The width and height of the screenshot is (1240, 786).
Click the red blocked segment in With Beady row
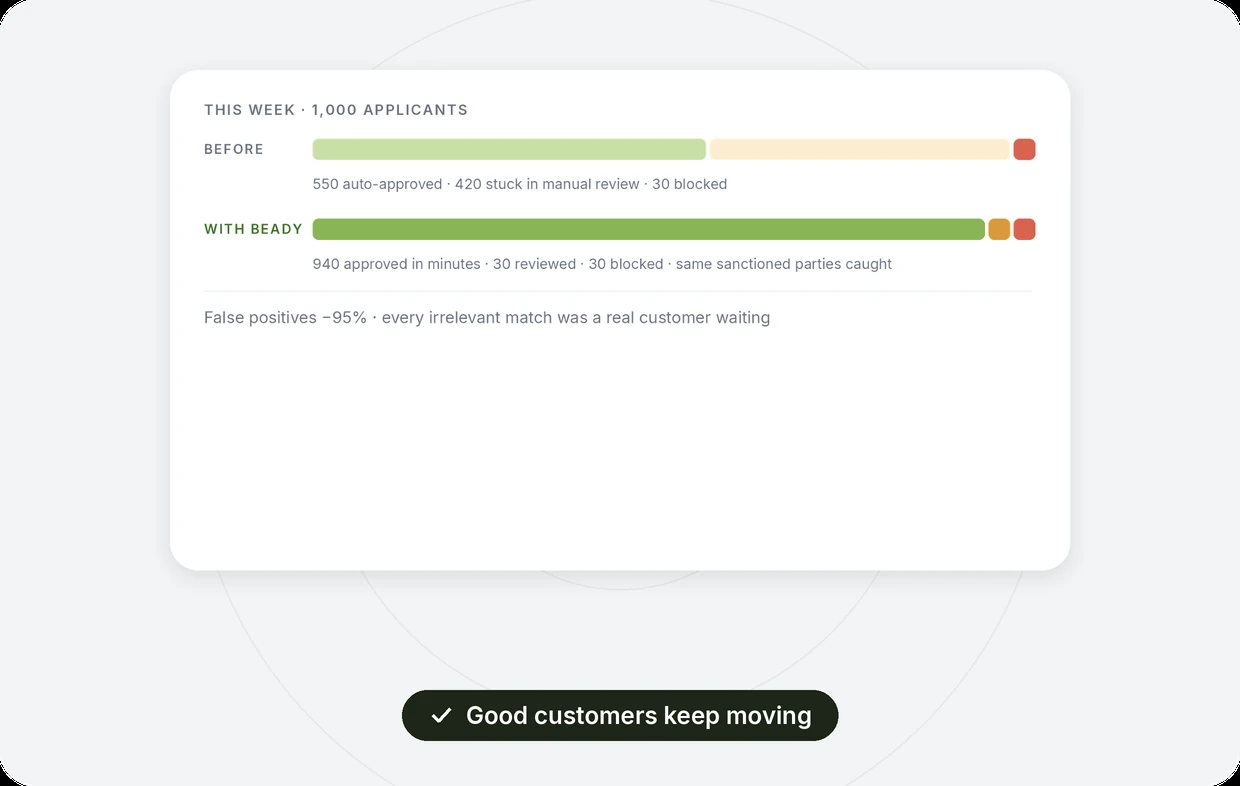pos(1024,229)
